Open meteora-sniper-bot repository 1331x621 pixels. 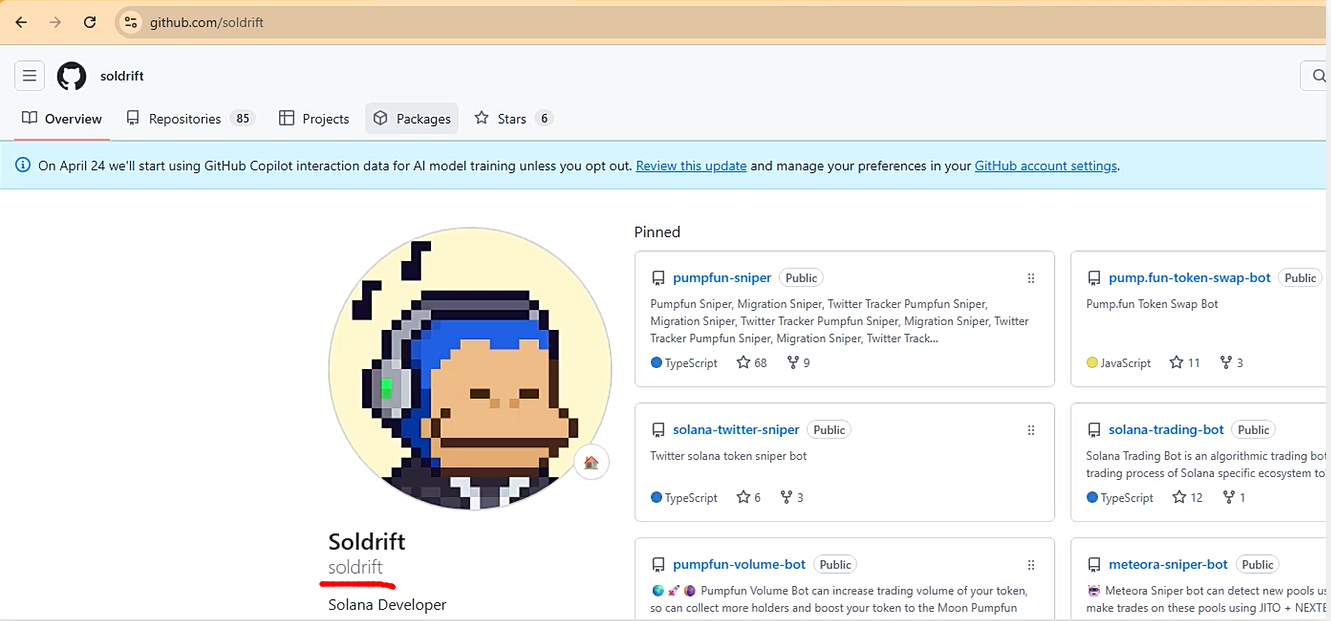(1168, 565)
